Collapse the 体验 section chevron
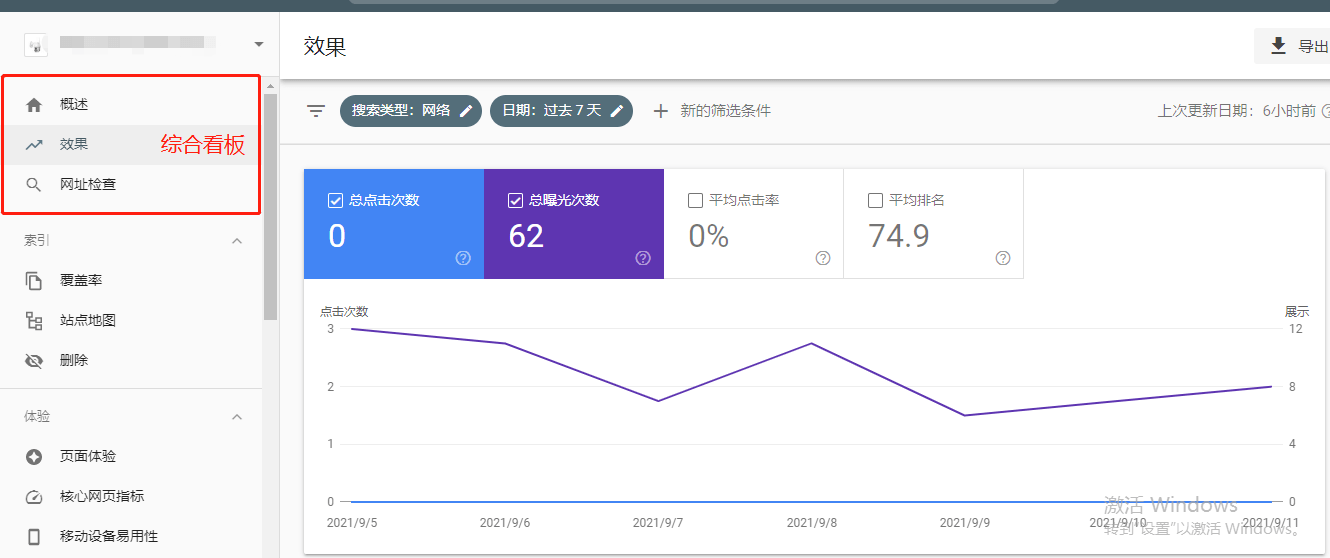 pos(237,417)
